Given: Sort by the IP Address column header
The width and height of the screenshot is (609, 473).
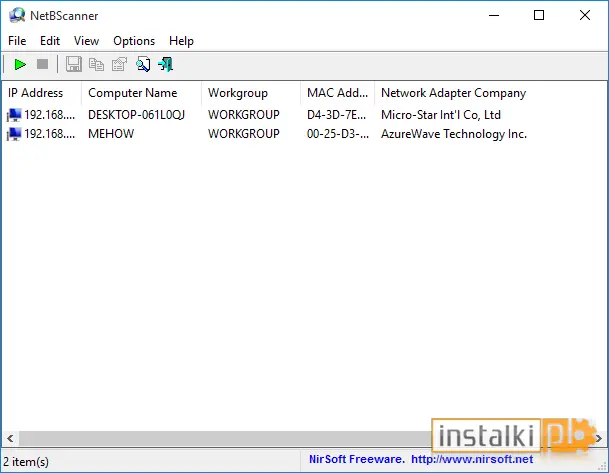Looking at the screenshot, I should [42, 93].
